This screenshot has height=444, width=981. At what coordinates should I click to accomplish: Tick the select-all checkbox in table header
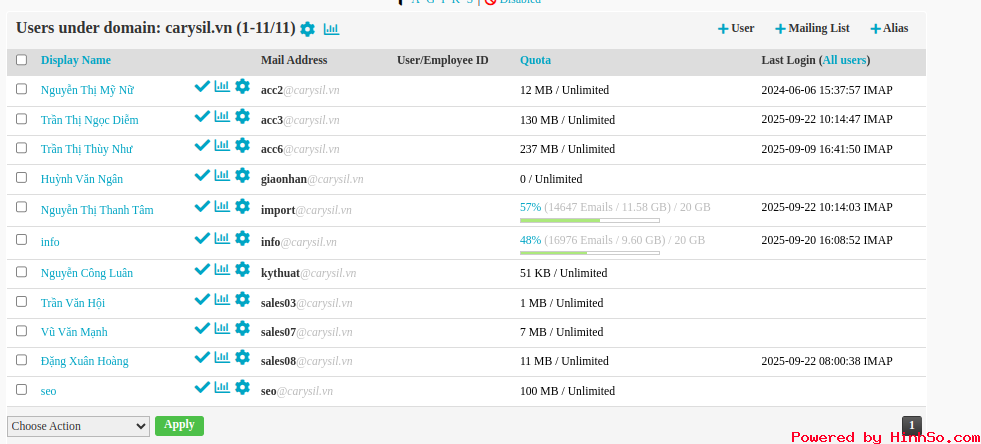22,60
